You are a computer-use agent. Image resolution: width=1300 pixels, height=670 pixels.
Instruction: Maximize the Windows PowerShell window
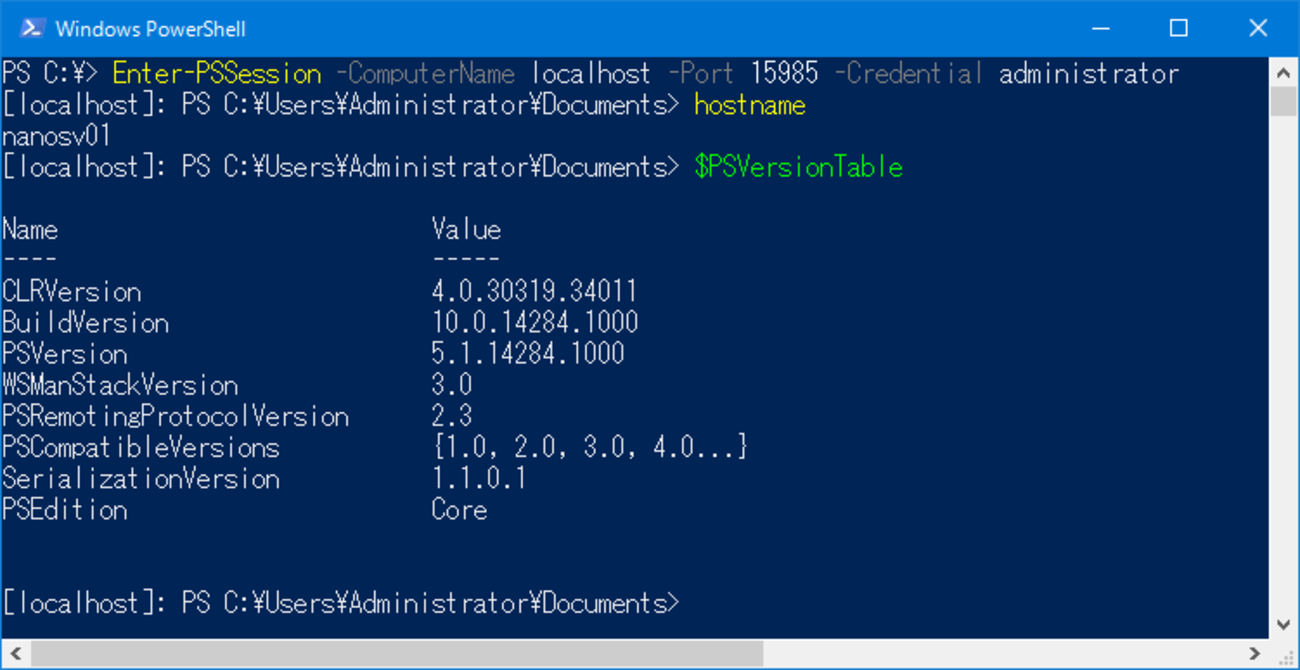1179,28
